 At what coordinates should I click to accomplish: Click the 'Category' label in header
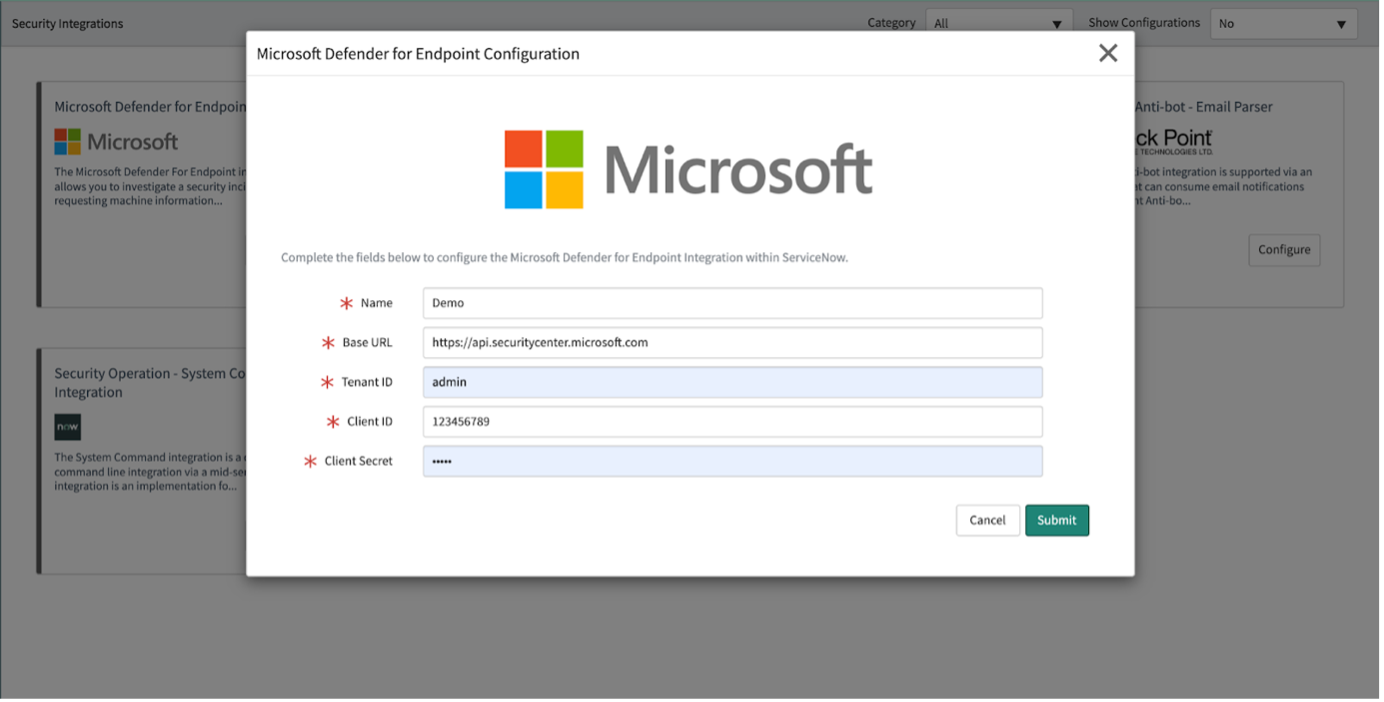click(892, 23)
